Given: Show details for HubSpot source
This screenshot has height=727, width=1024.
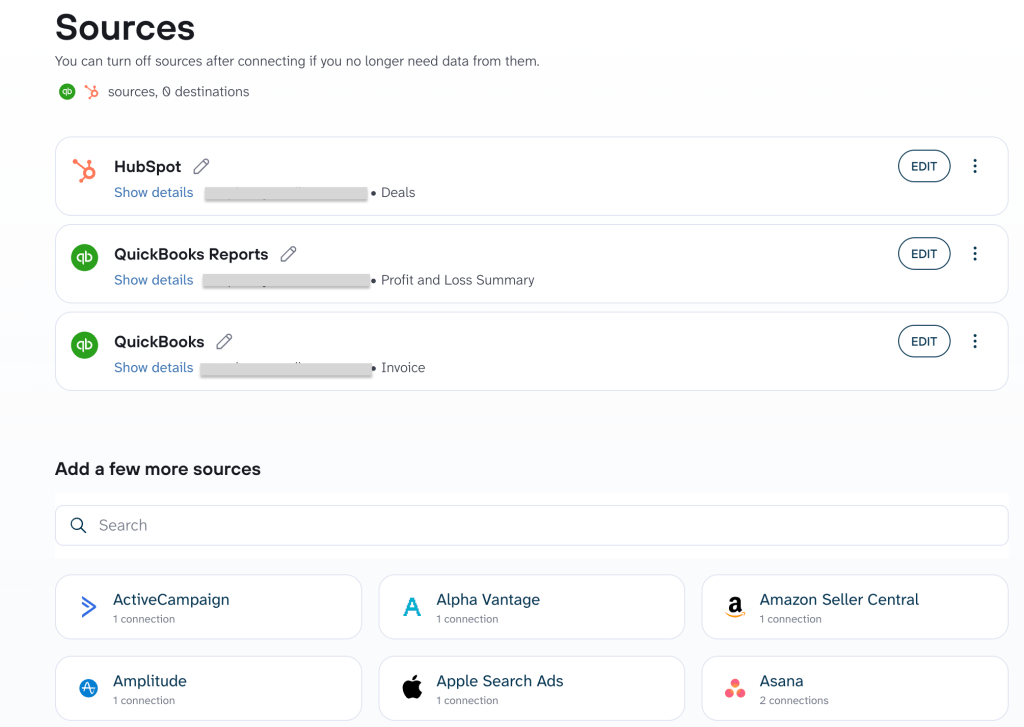Looking at the screenshot, I should tap(153, 193).
